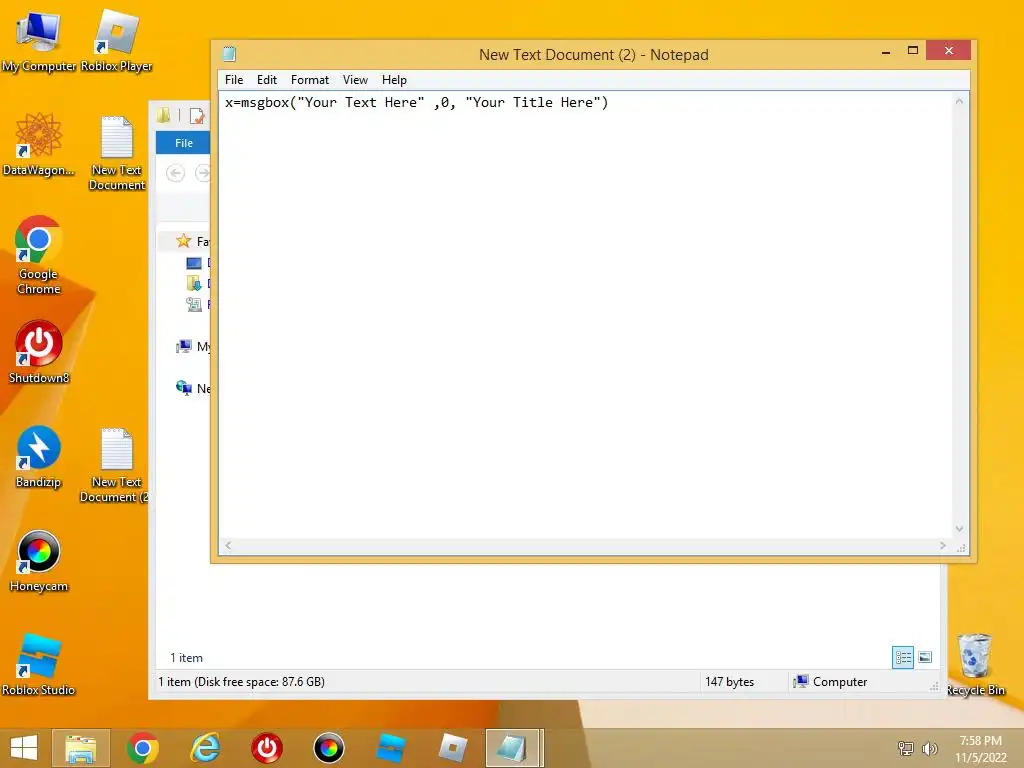
Task: Click the 147 bytes status bar entry
Action: pos(729,682)
